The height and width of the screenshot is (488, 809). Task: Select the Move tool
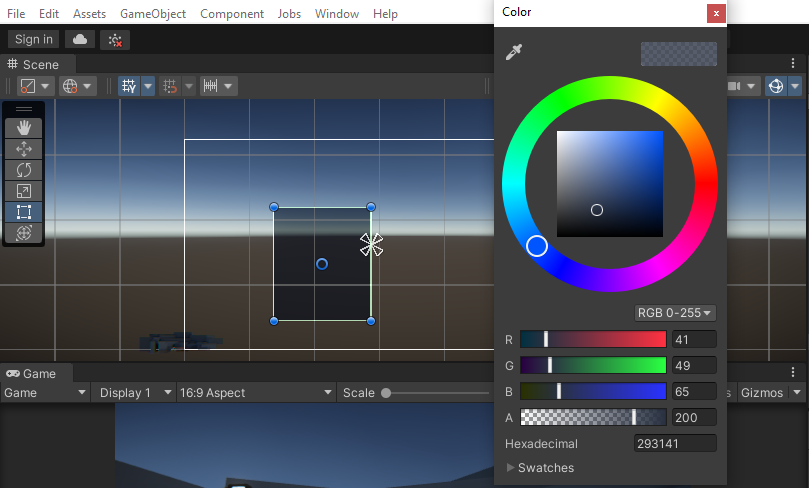(24, 148)
